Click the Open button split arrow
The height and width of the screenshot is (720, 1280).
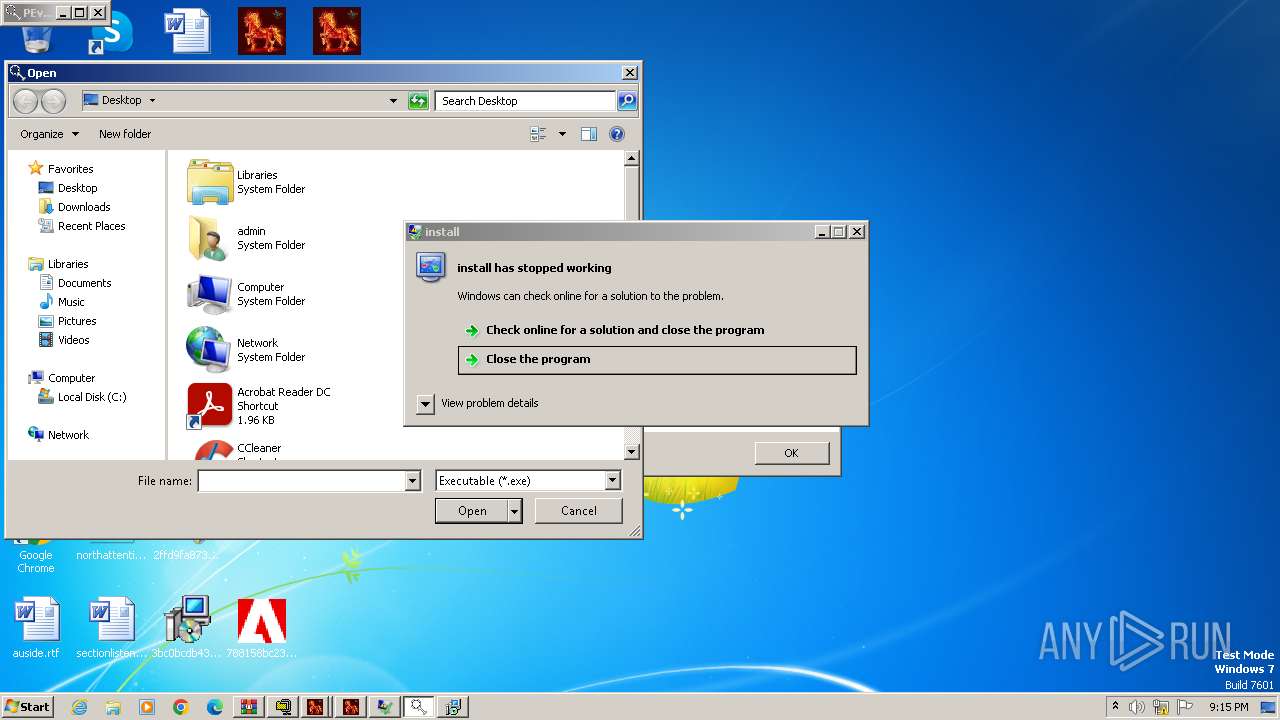pos(515,511)
